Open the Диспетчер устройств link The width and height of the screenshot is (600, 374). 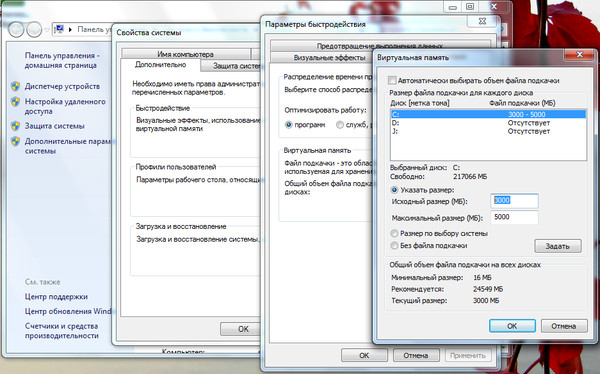(62, 86)
